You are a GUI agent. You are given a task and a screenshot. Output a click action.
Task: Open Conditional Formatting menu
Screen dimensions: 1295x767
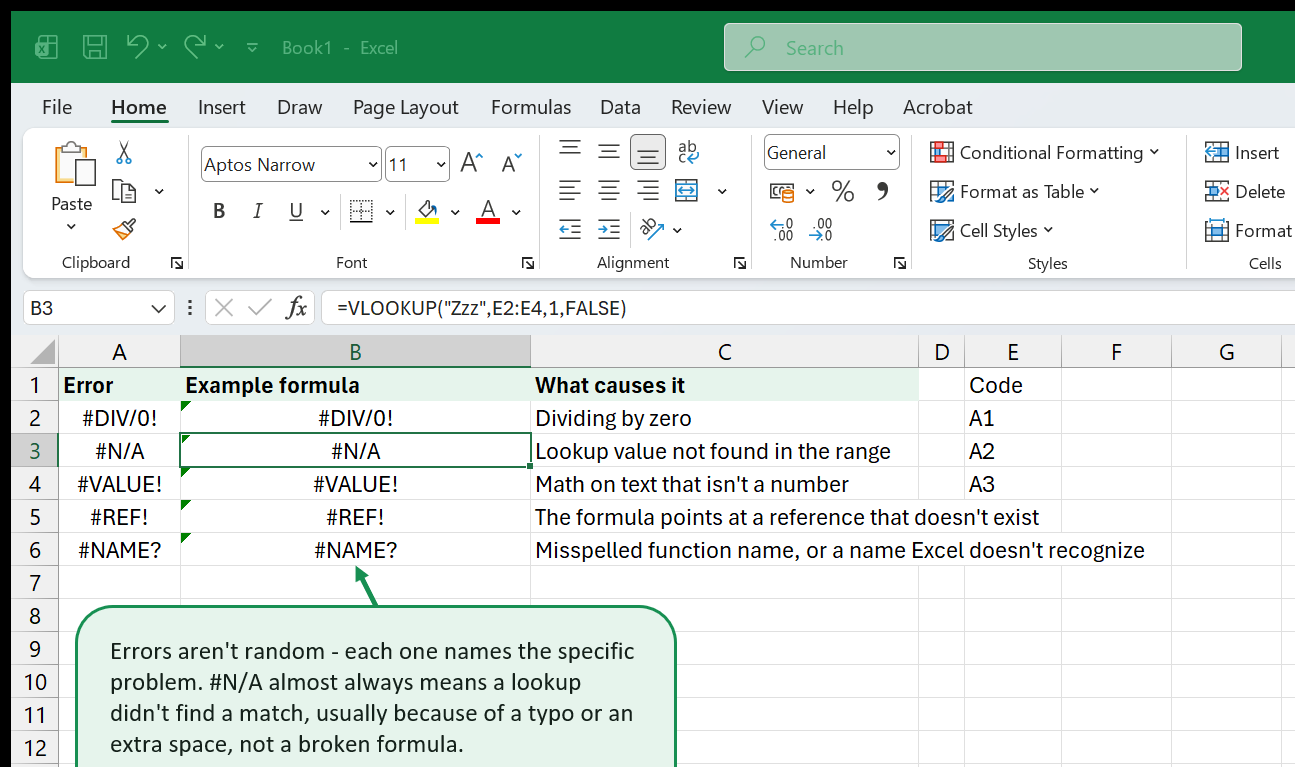[1044, 152]
